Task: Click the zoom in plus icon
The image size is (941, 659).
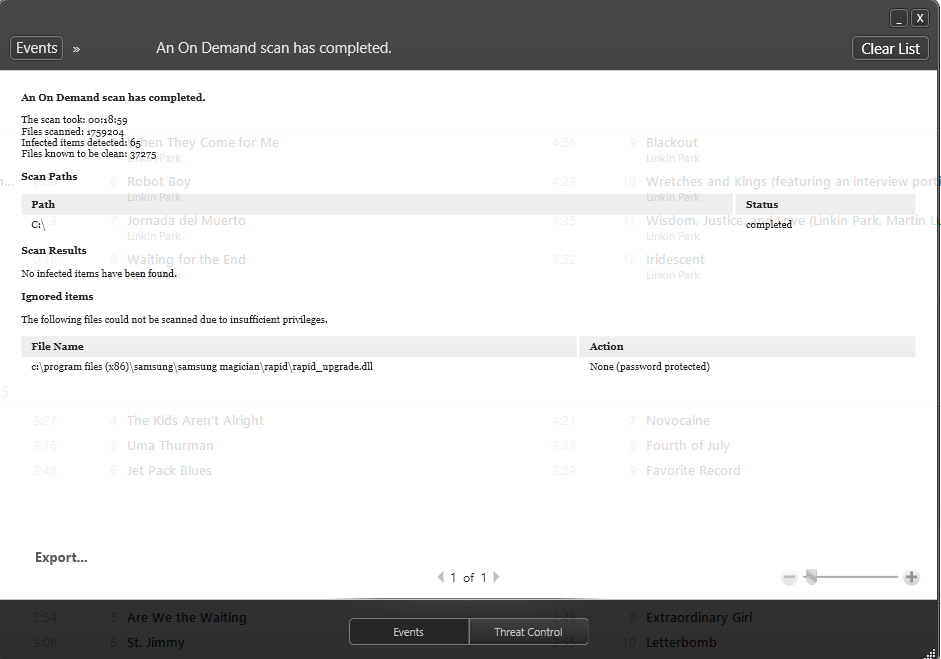Action: click(x=911, y=577)
